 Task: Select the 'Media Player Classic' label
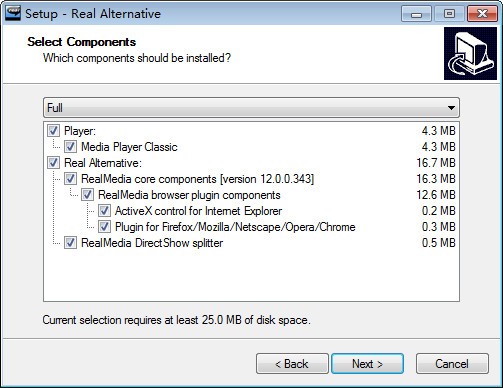pos(129,147)
